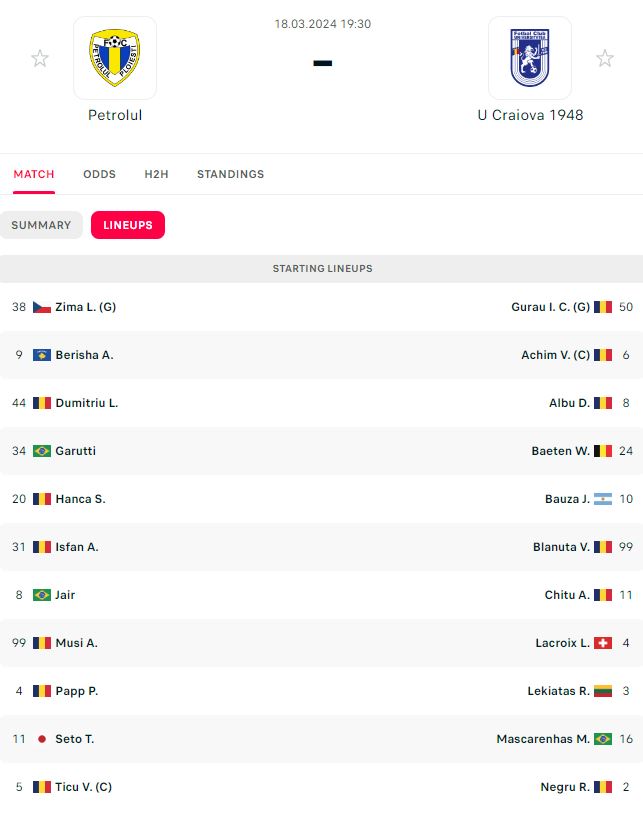
Task: Click the Kosovo flag beside Berisha A.
Action: [42, 355]
